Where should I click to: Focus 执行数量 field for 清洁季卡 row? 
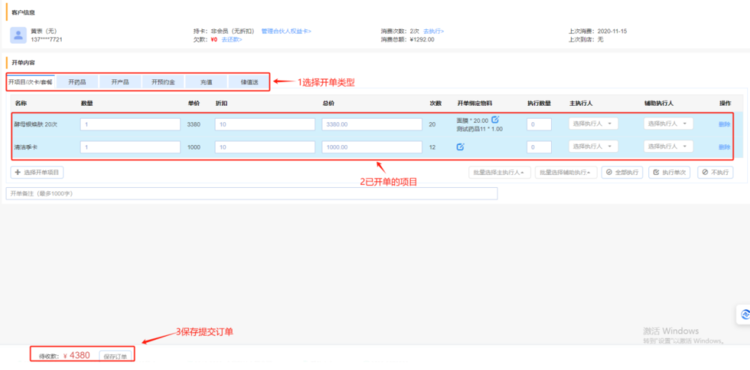tap(539, 147)
